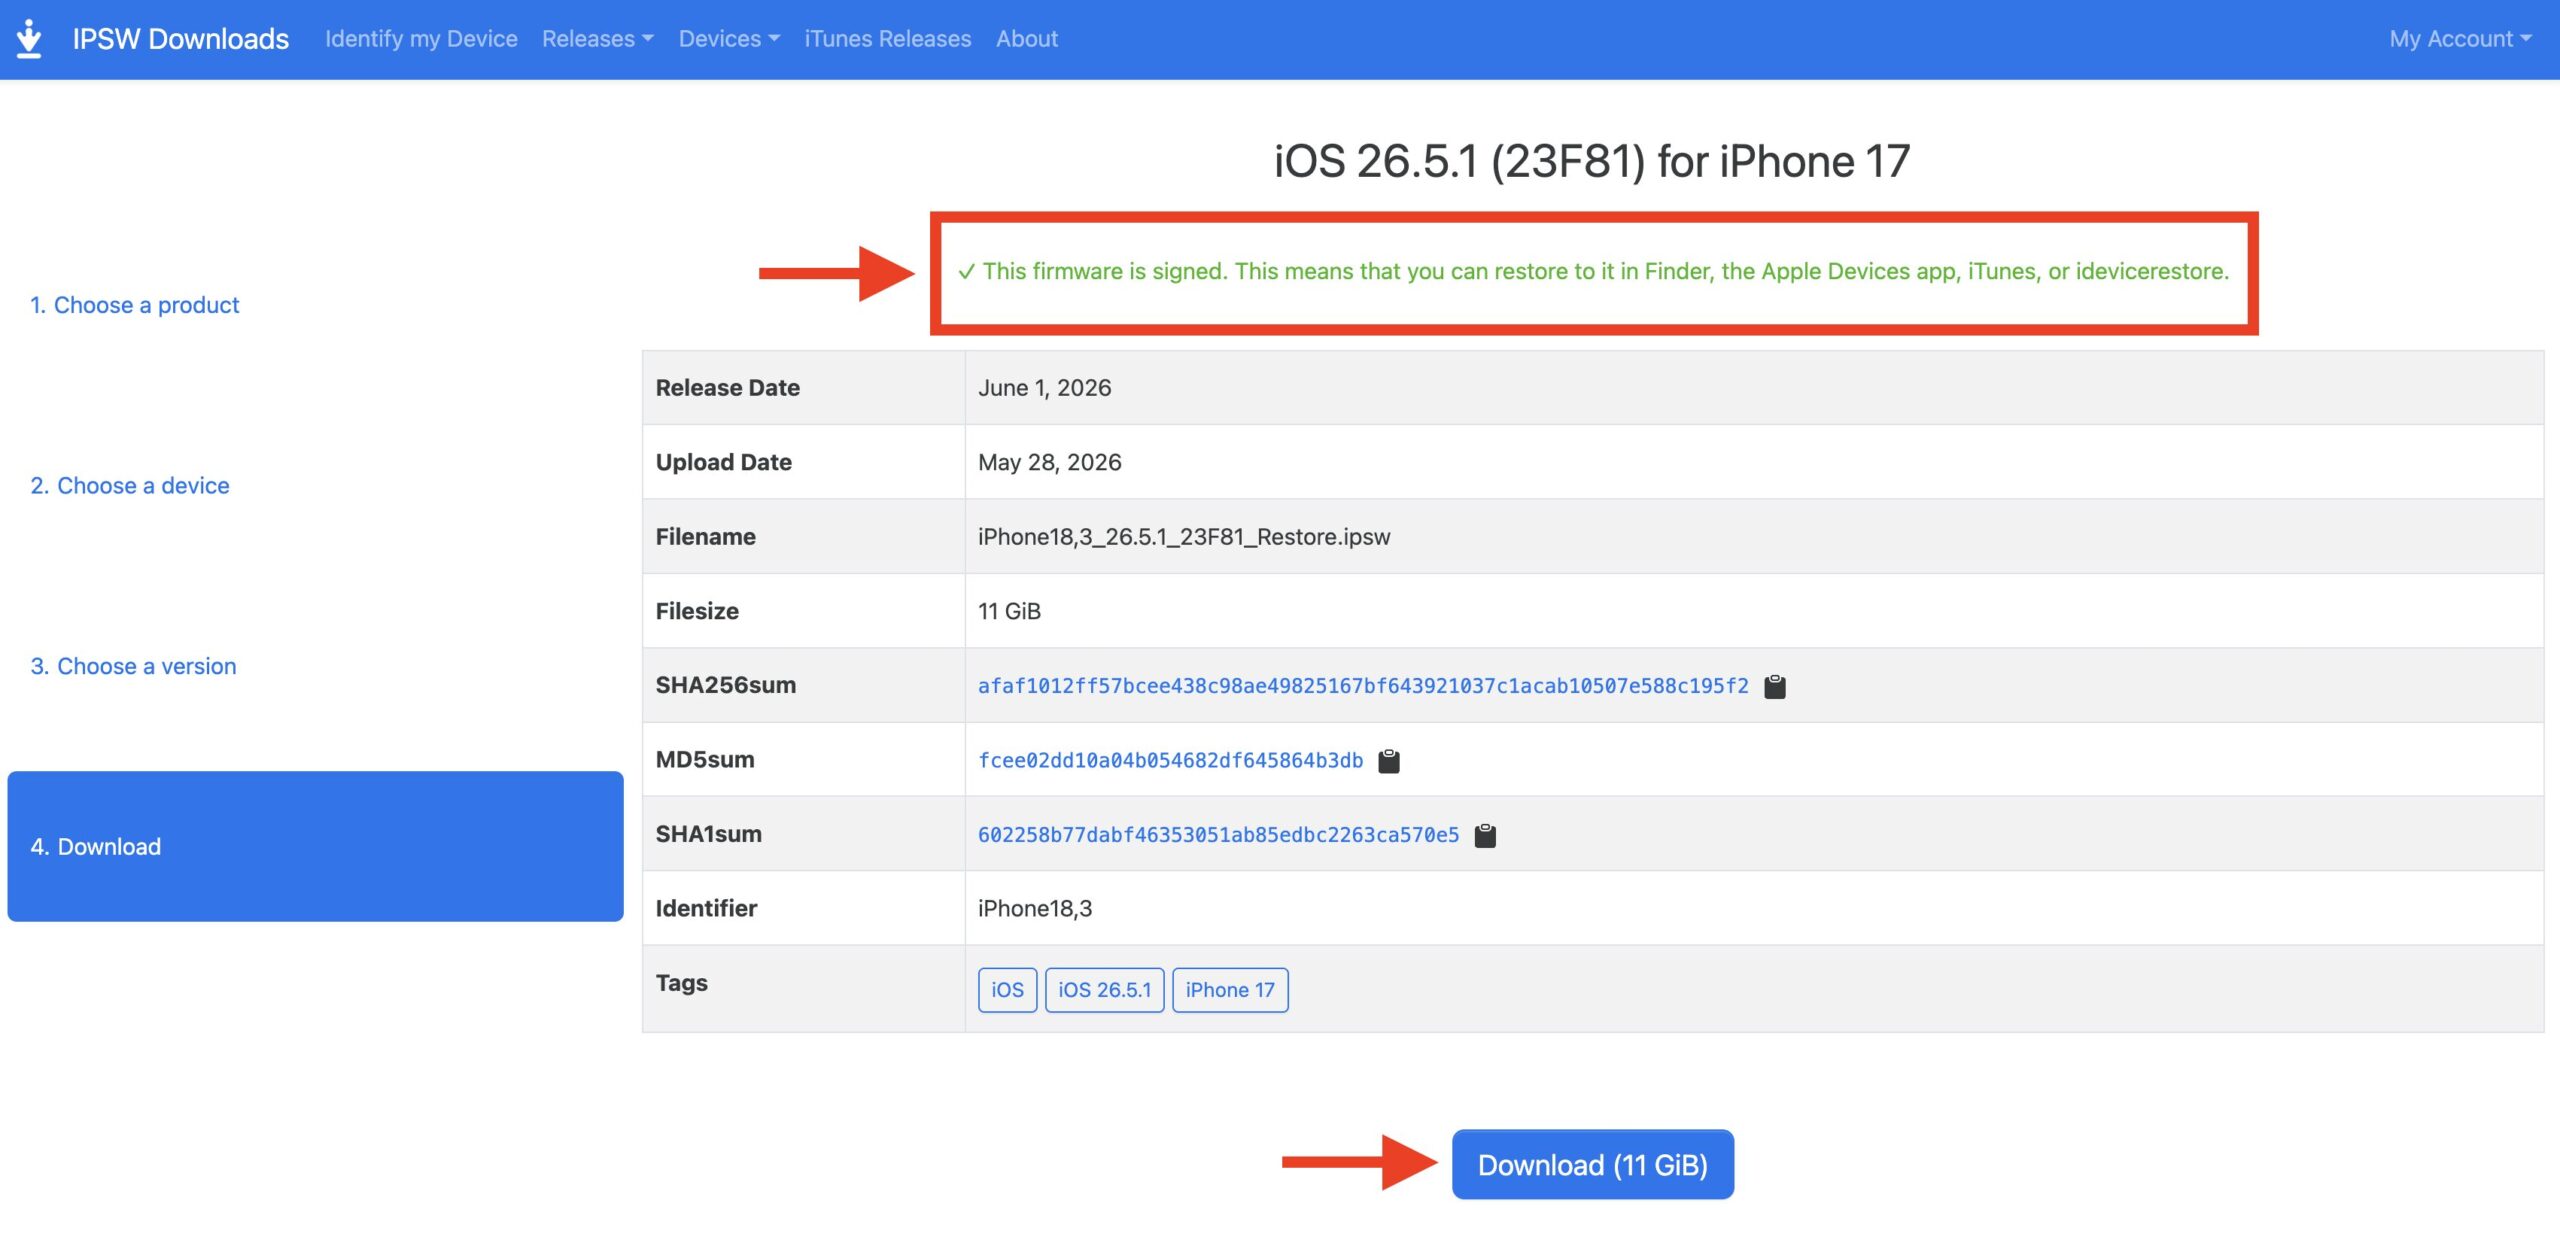Click the SHA256sum hash value afaf1012...
The height and width of the screenshot is (1243, 2560).
(x=1363, y=686)
